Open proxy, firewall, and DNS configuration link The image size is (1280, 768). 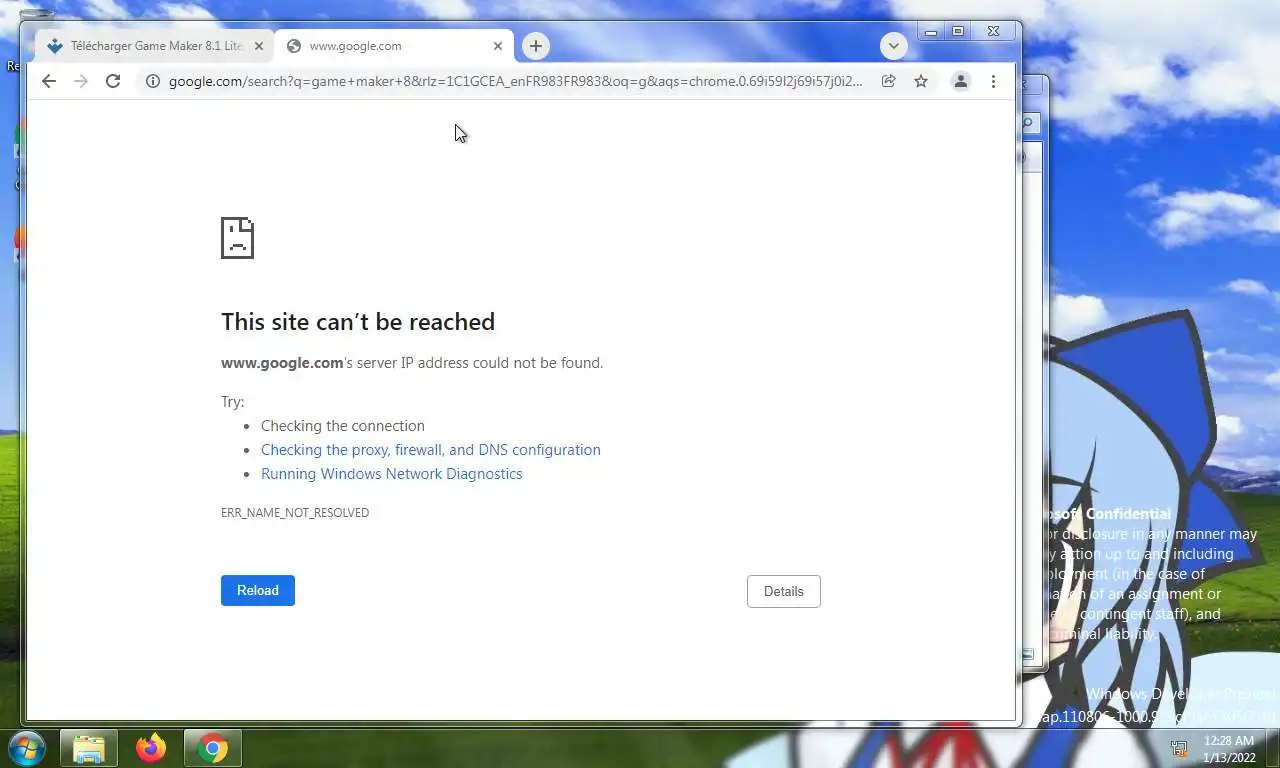coord(431,450)
